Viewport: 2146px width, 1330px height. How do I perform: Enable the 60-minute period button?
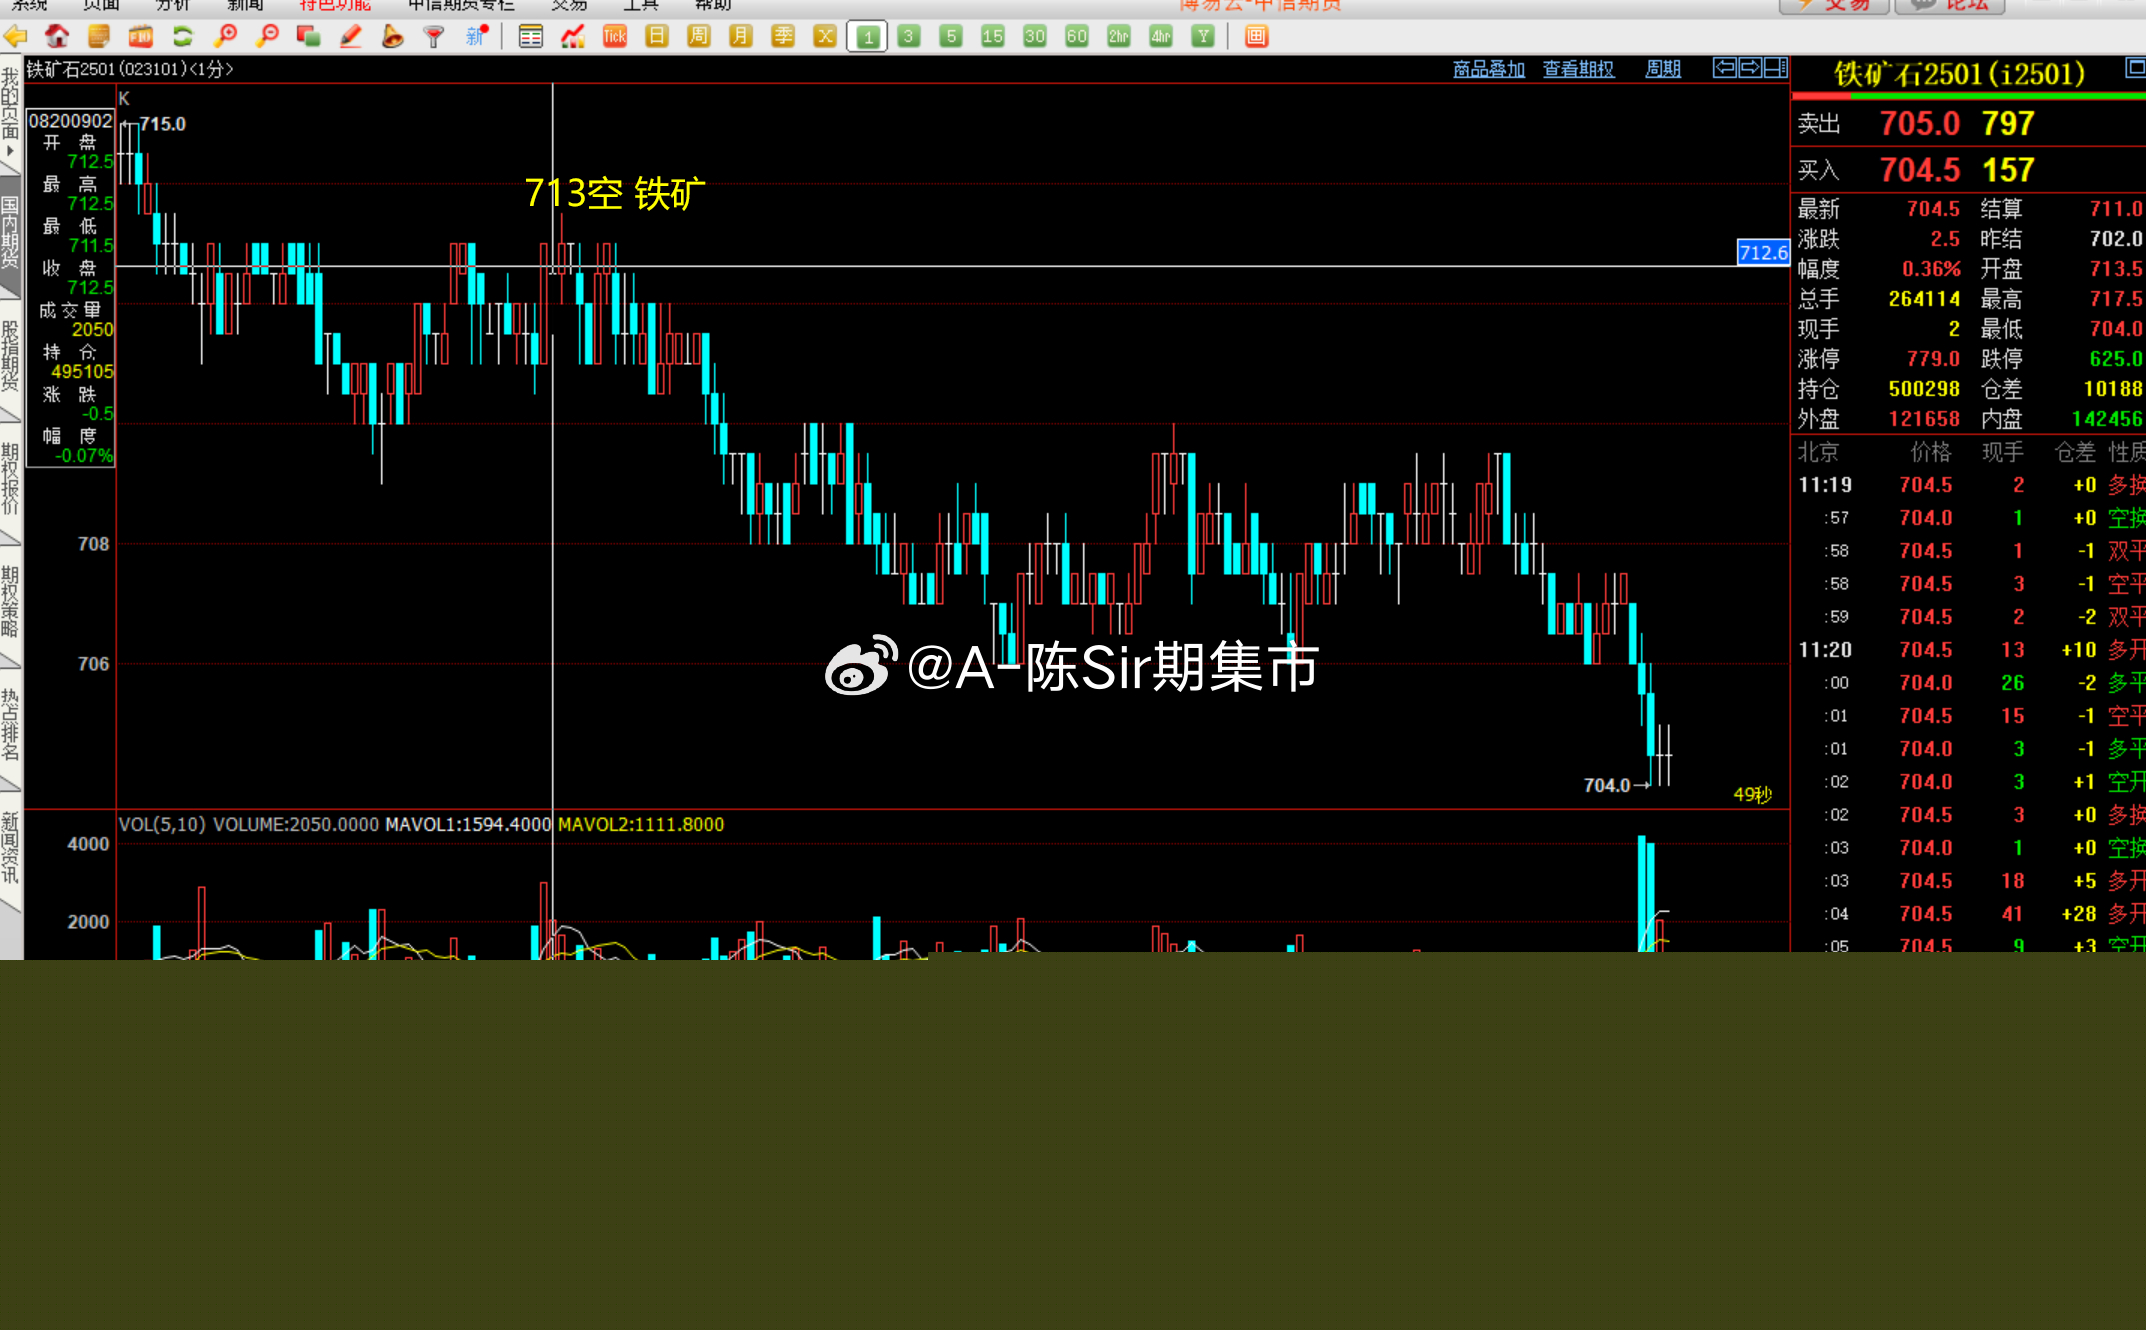pos(1076,37)
